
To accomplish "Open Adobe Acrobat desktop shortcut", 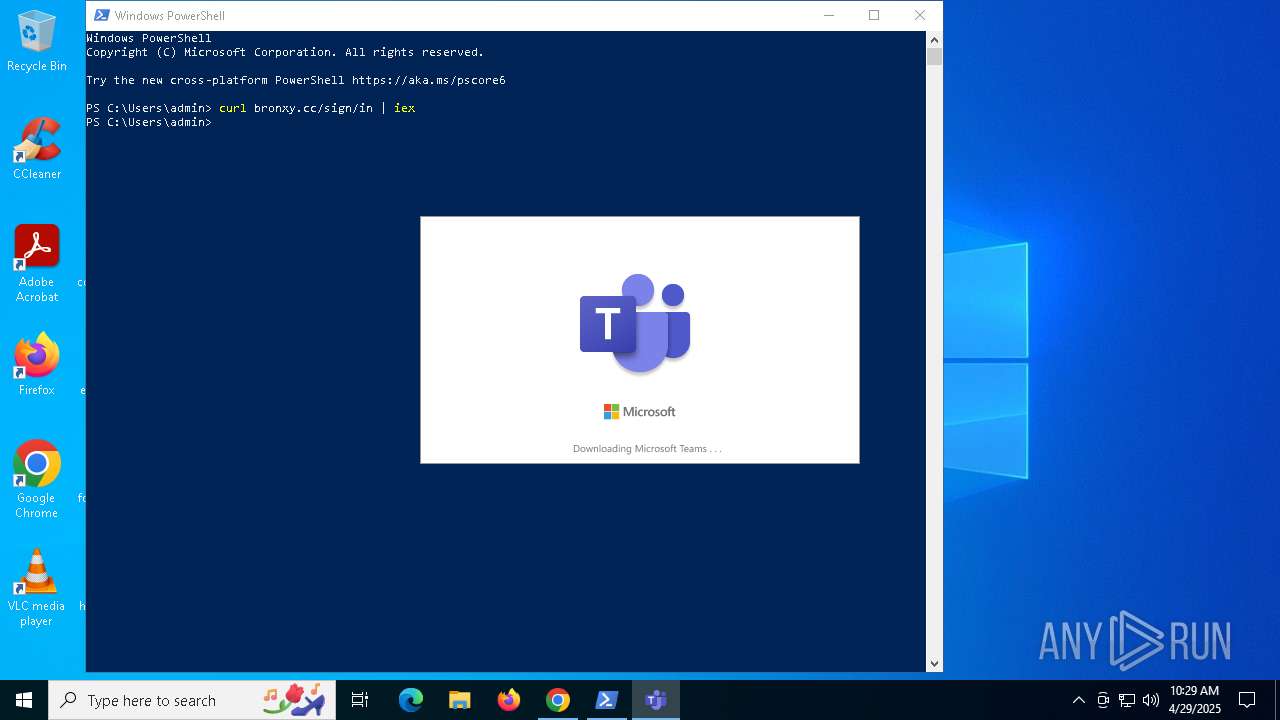I will 37,264.
